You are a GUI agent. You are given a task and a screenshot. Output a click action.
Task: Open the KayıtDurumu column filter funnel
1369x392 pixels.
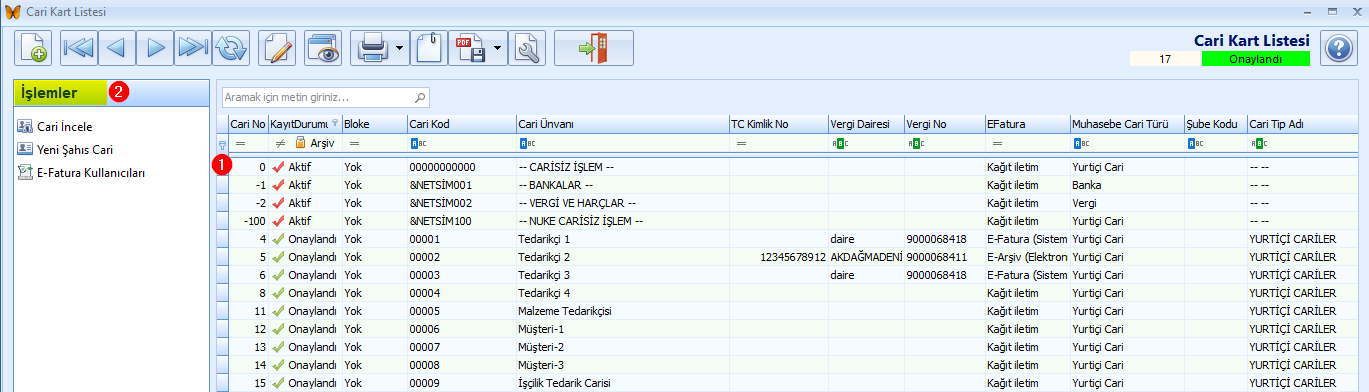[335, 124]
